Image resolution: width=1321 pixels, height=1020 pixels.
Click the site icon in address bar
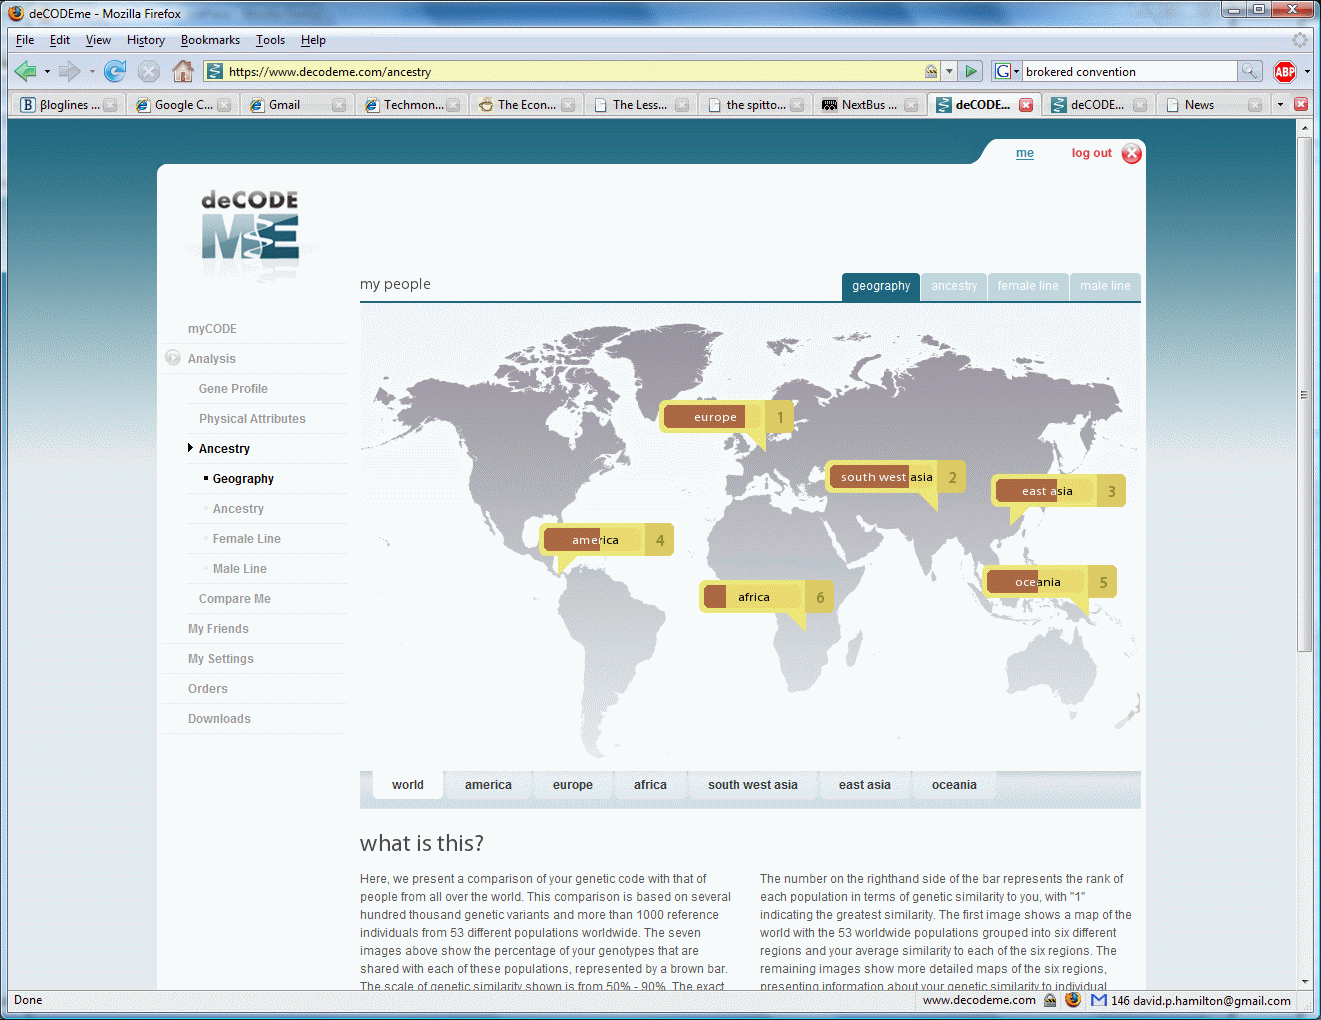coord(215,71)
